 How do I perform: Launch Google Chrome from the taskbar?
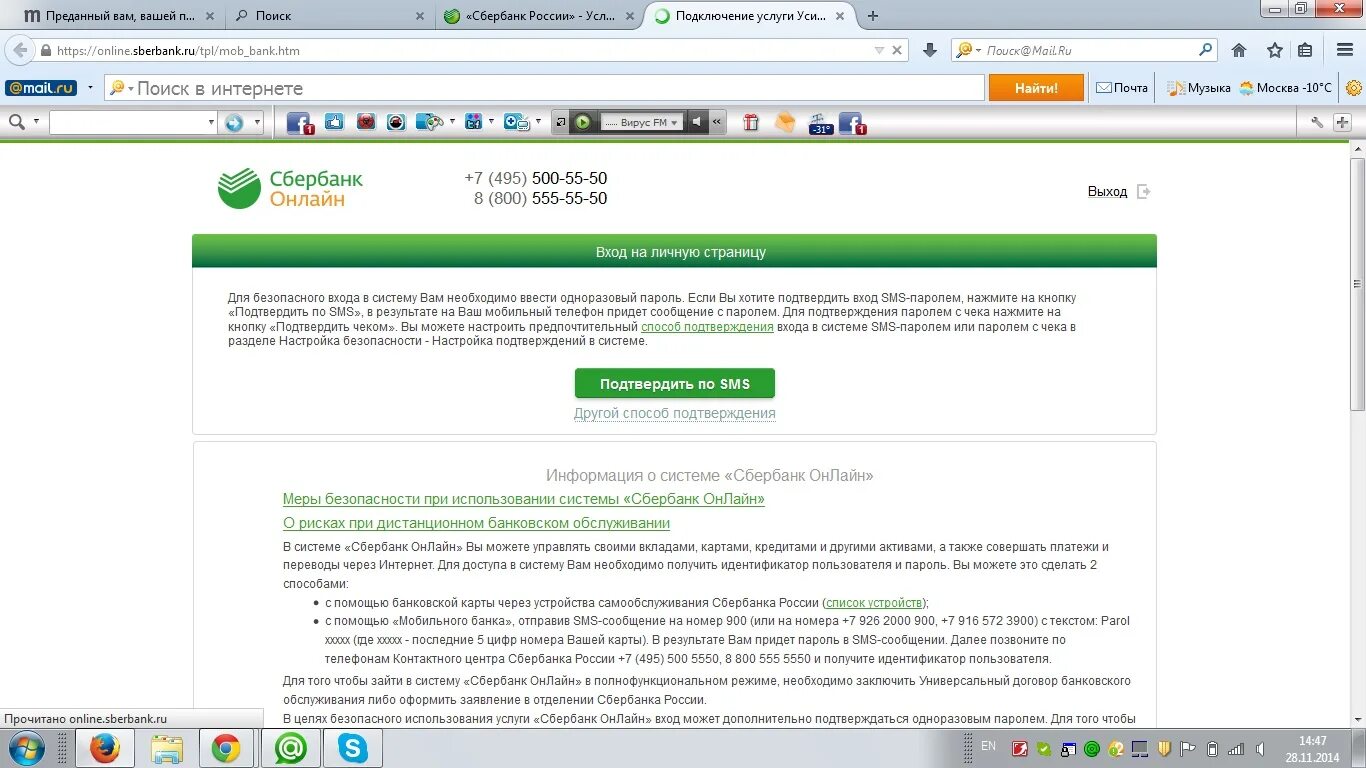click(x=226, y=748)
